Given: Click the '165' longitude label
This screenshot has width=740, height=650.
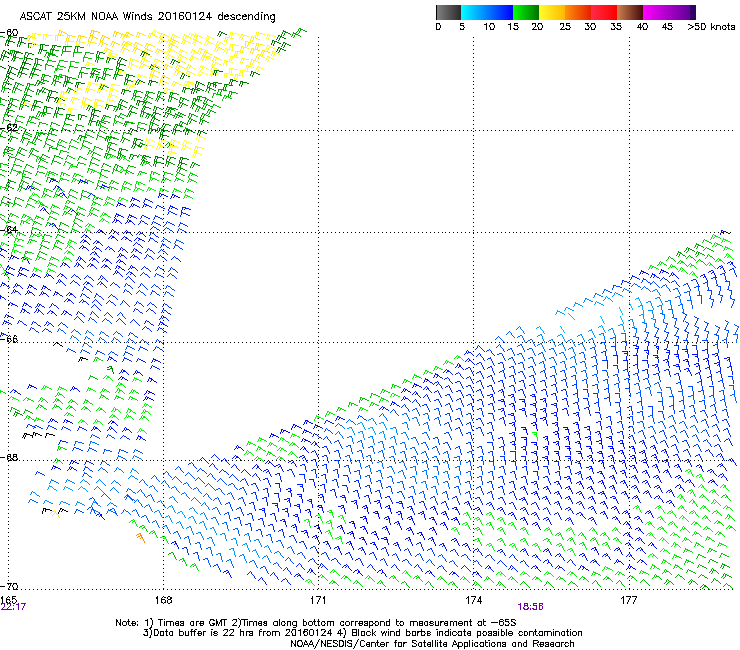Looking at the screenshot, I should [8, 600].
